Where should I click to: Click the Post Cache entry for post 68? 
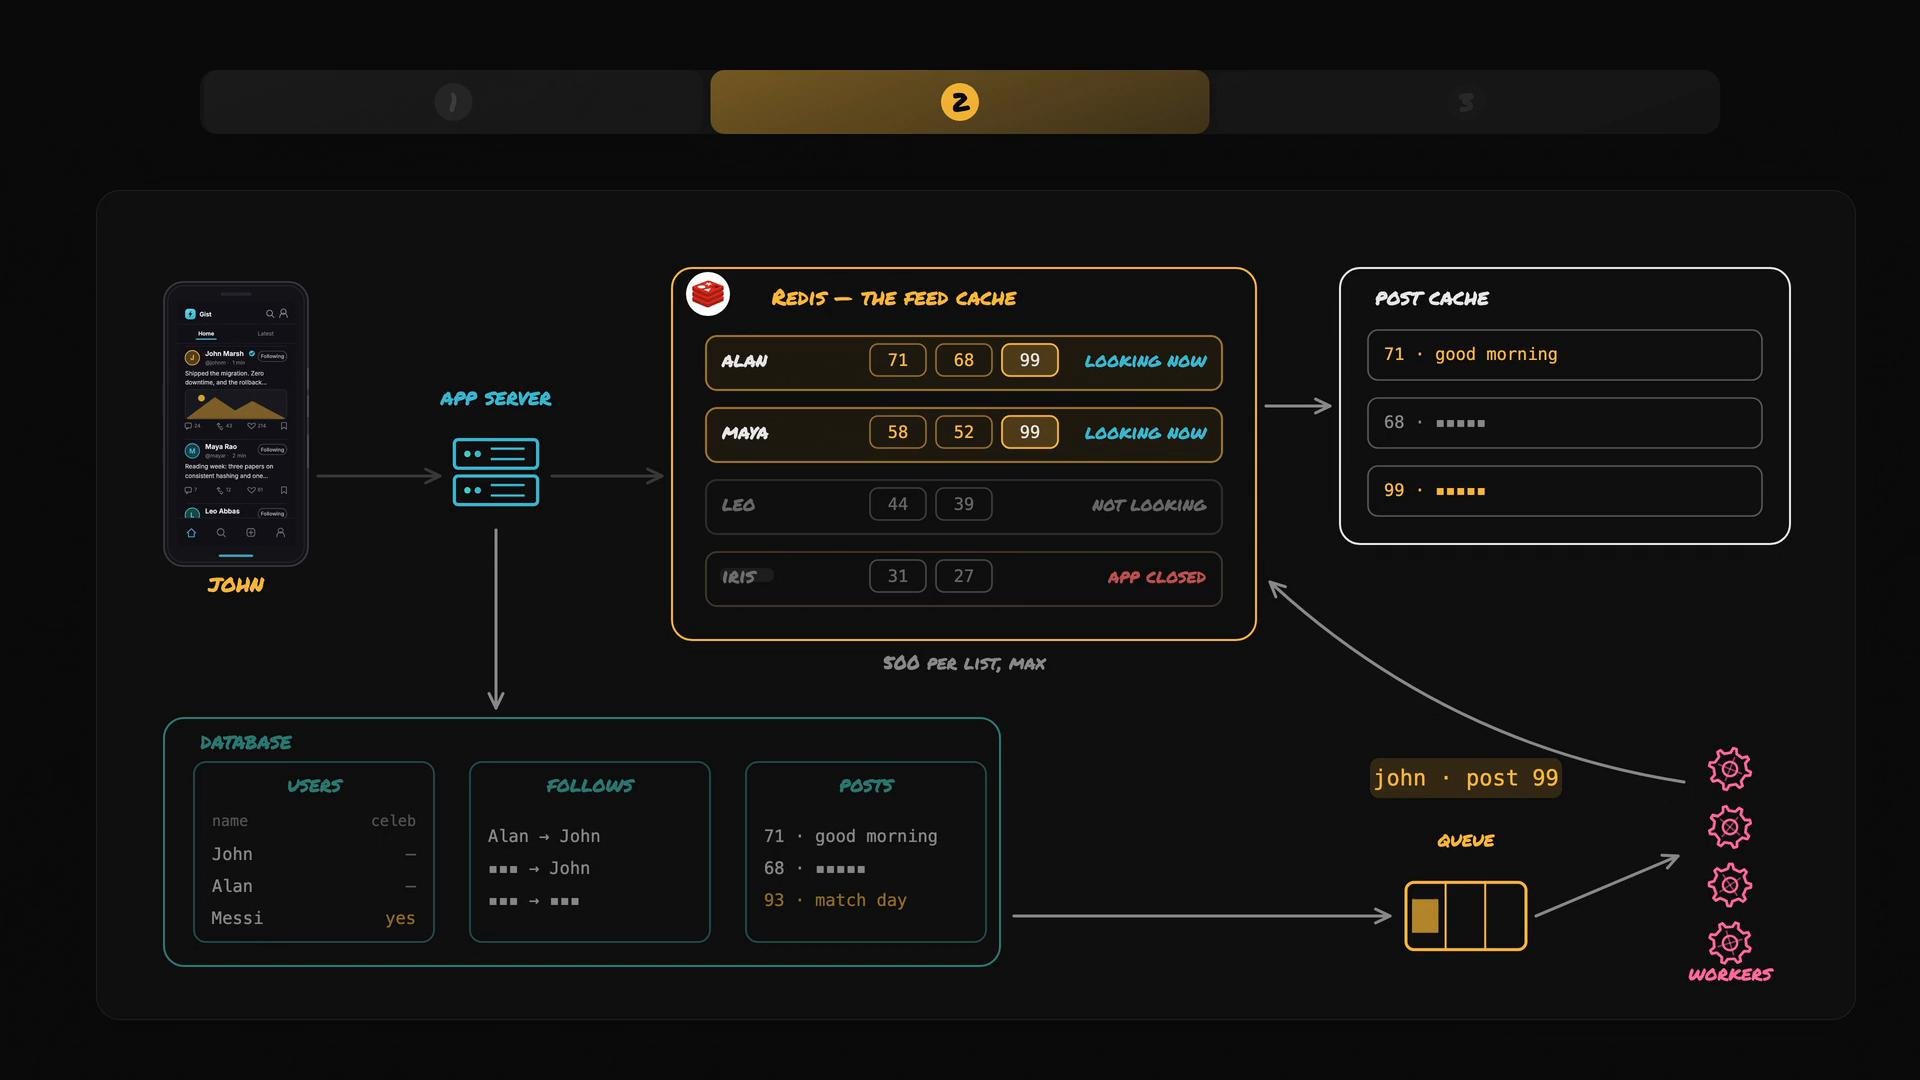pos(1565,423)
